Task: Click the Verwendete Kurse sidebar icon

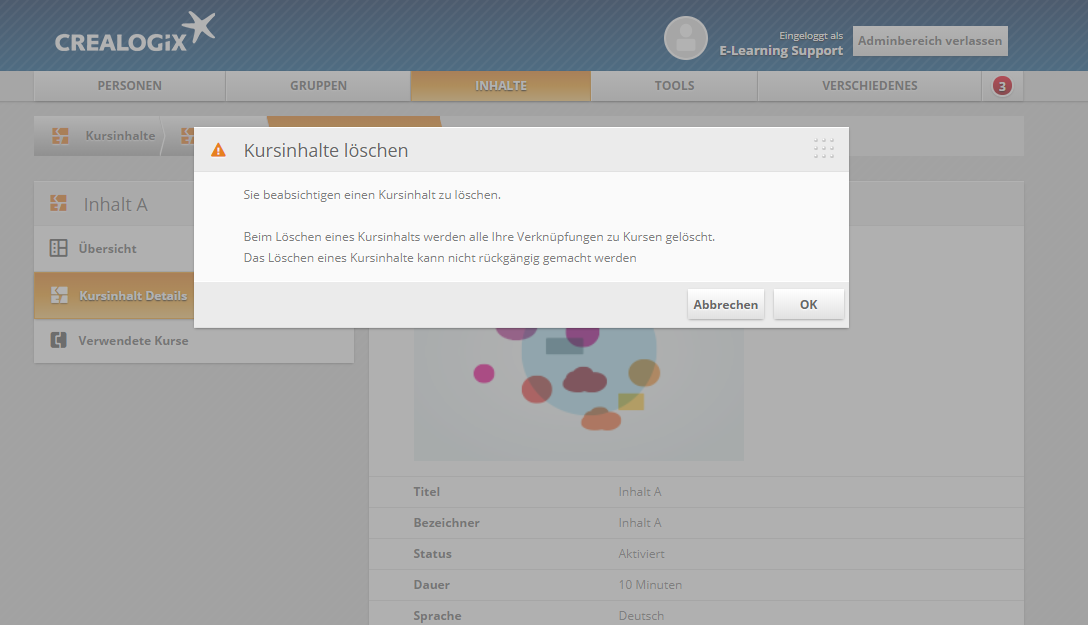Action: [x=59, y=341]
